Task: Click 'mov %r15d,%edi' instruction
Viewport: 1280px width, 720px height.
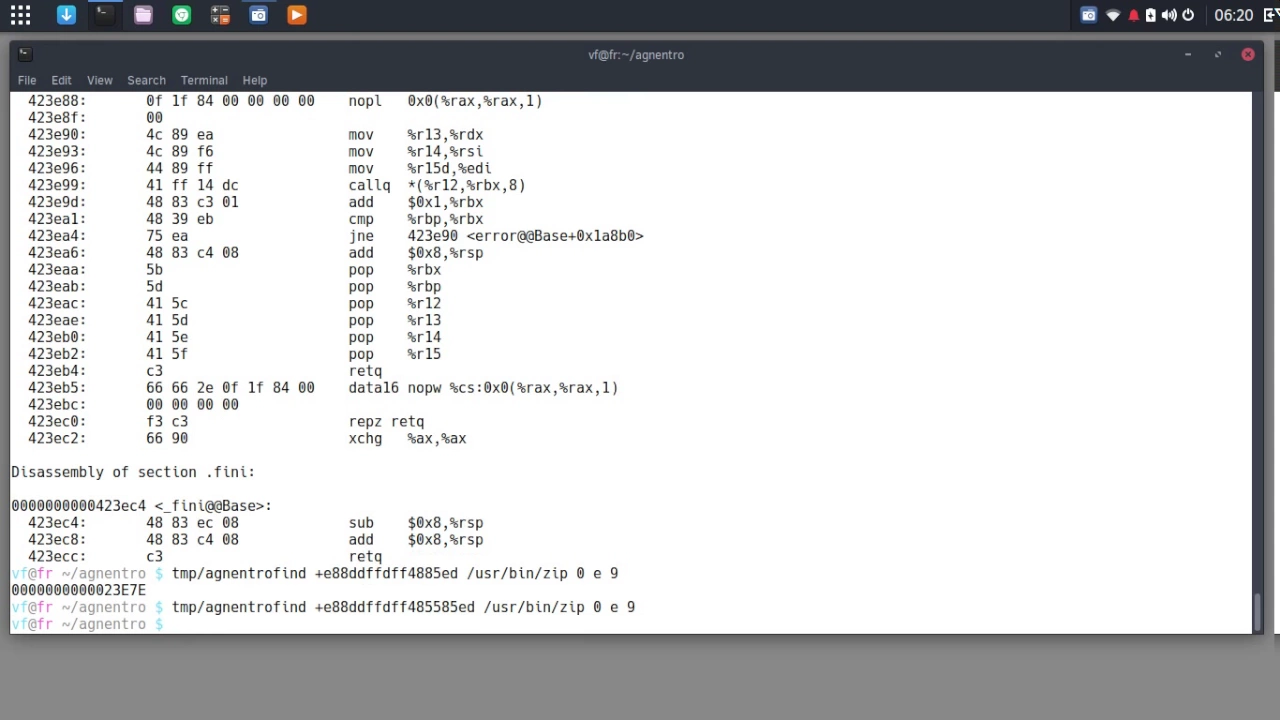Action: (x=420, y=168)
